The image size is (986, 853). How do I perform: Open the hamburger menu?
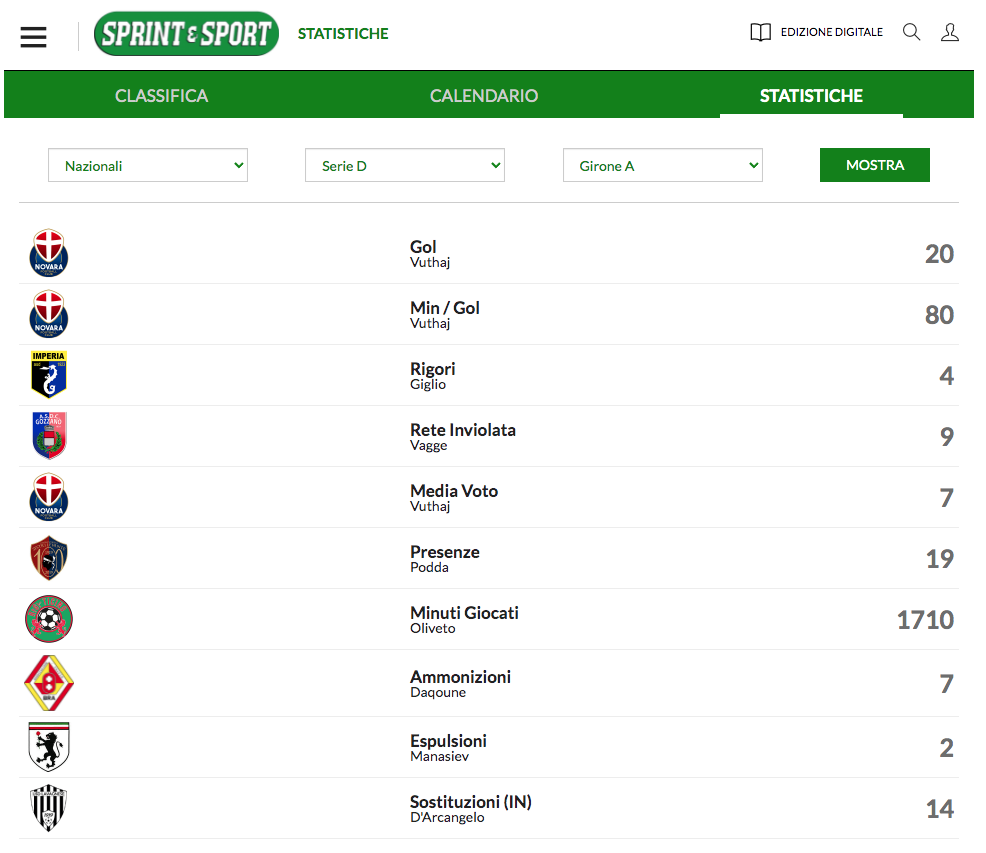click(34, 36)
